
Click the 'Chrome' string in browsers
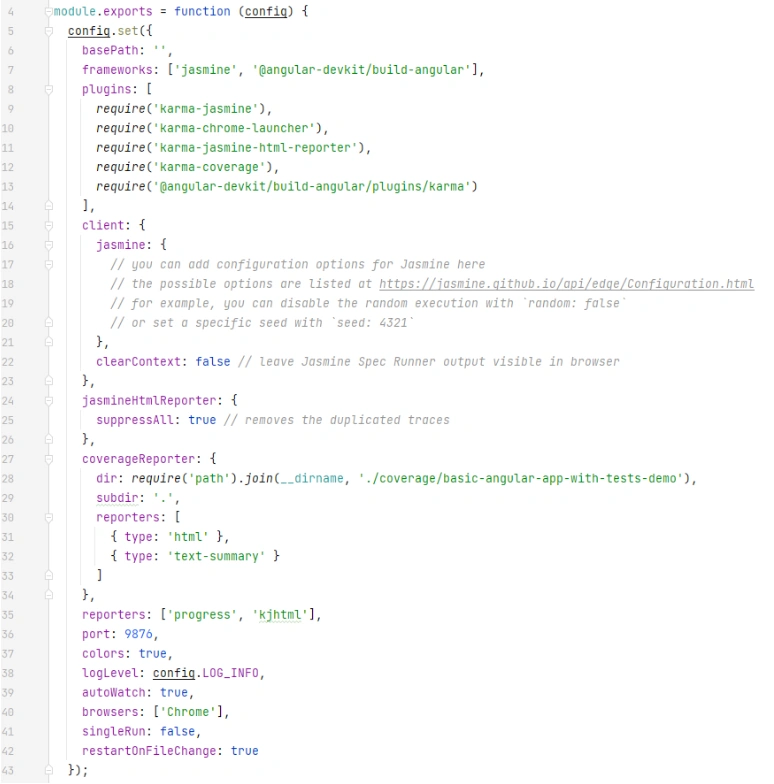188,712
